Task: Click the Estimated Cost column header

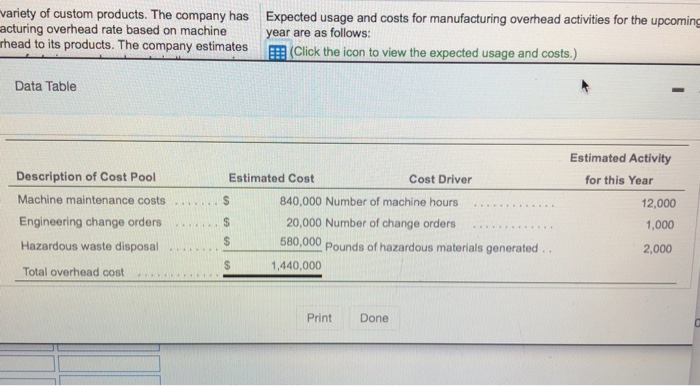Action: click(271, 178)
